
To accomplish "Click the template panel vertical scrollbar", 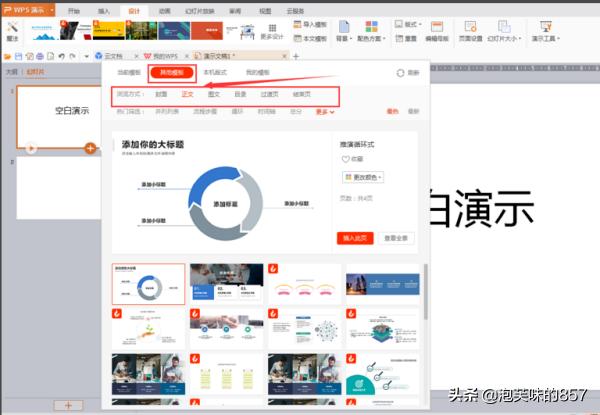I will tap(426, 291).
